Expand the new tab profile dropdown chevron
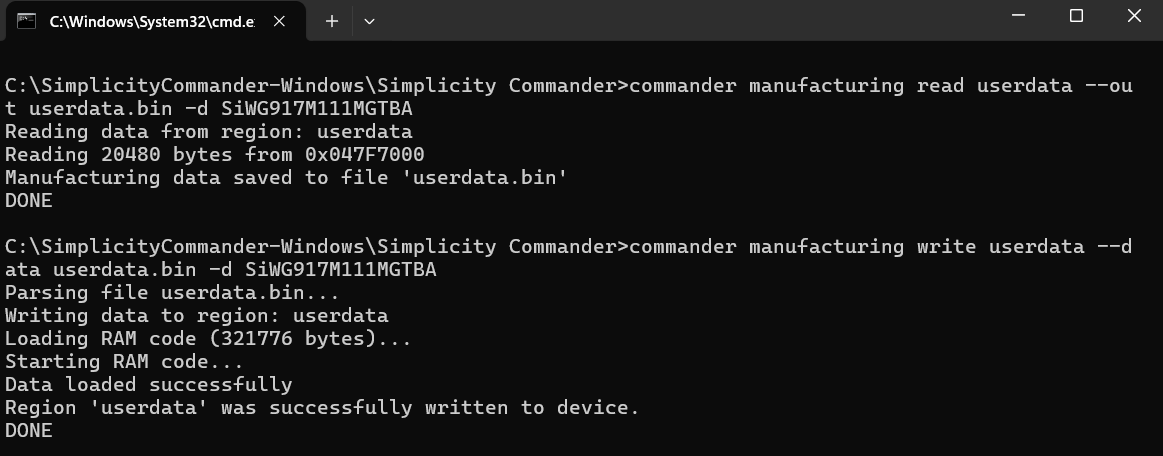The height and width of the screenshot is (456, 1163). tap(369, 20)
